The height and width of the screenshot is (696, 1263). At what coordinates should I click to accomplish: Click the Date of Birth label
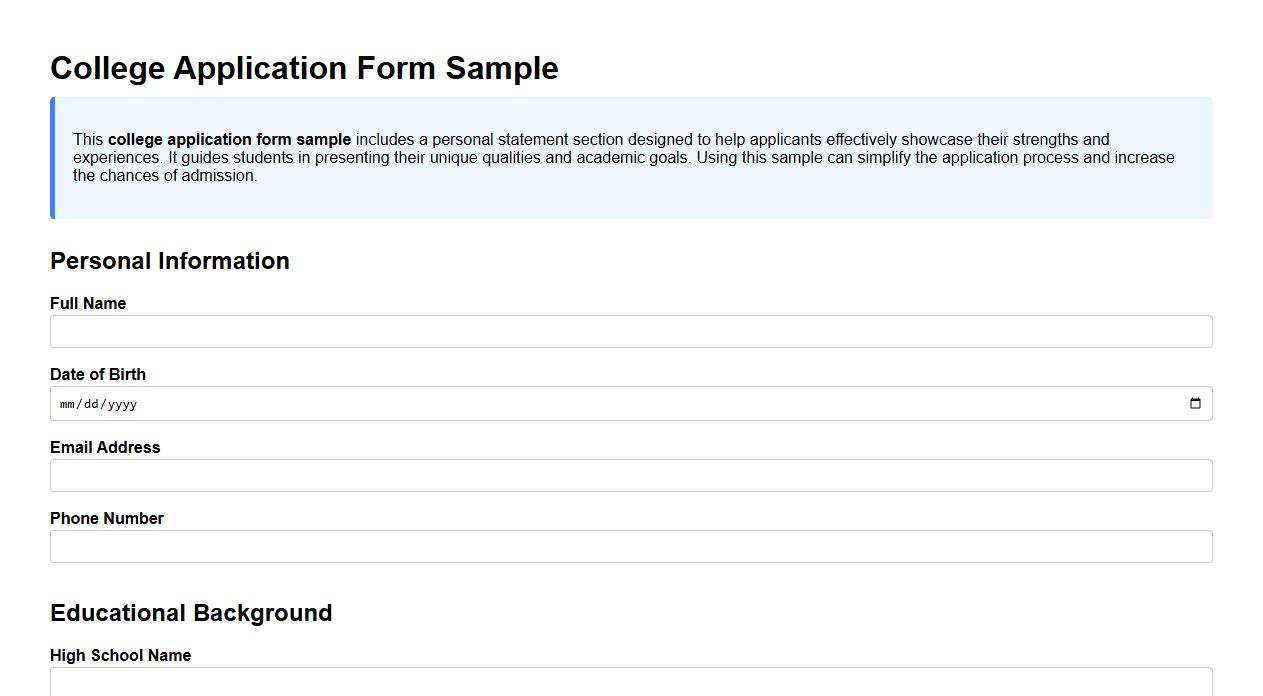[x=97, y=374]
